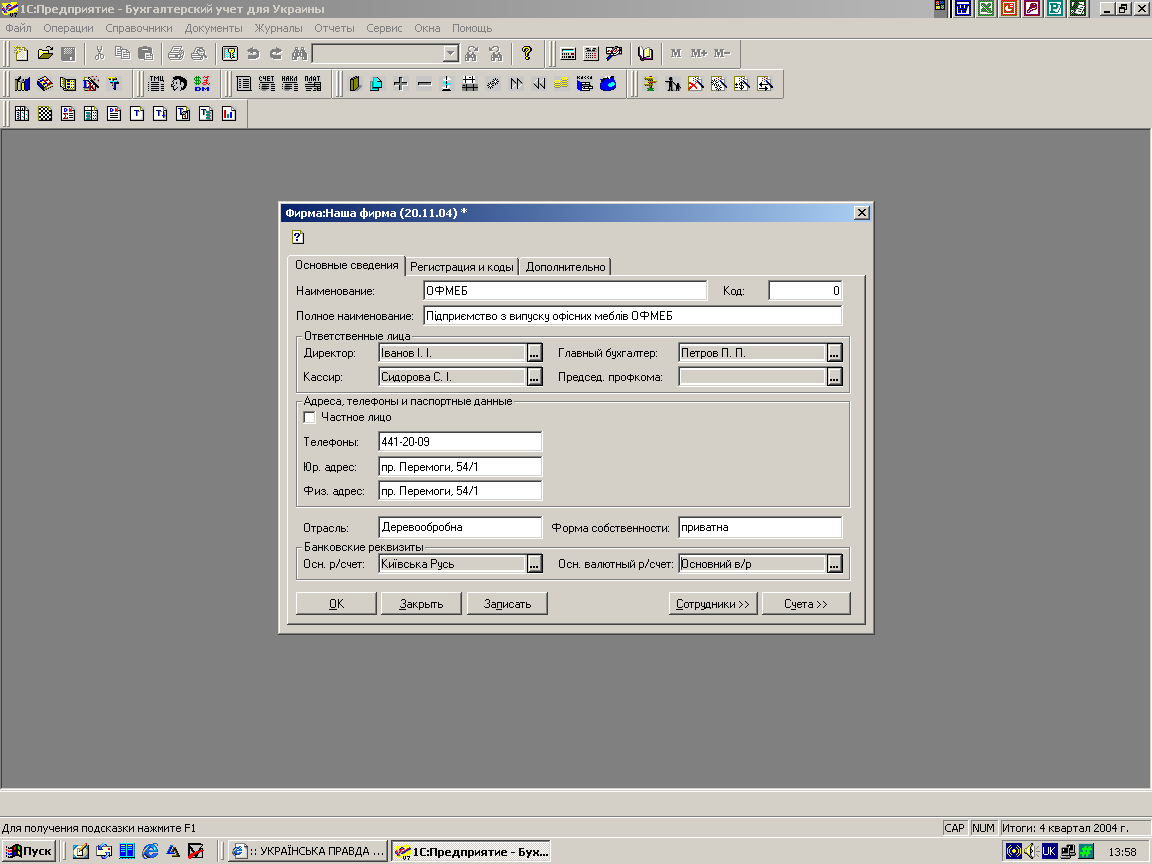The width and height of the screenshot is (1152, 864).
Task: Click the Счета >> button
Action: (x=806, y=604)
